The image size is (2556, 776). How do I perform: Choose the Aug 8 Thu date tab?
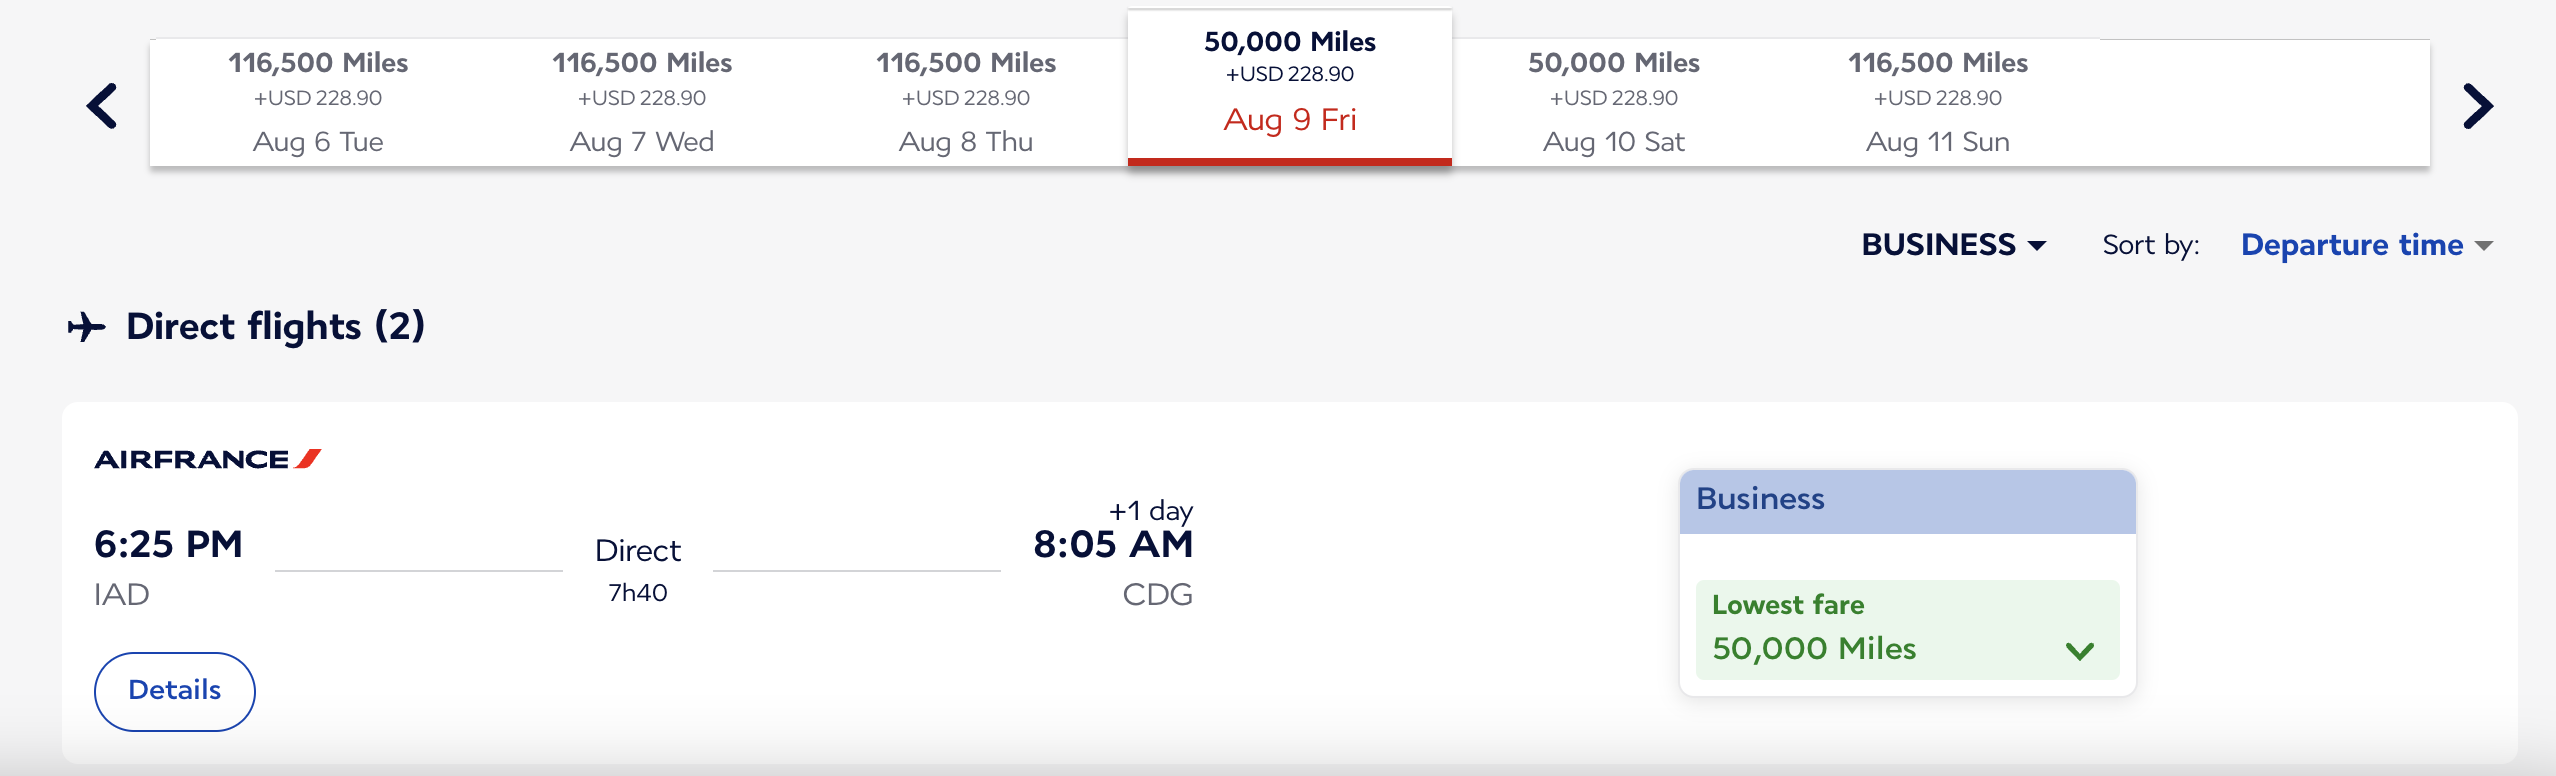tap(966, 102)
